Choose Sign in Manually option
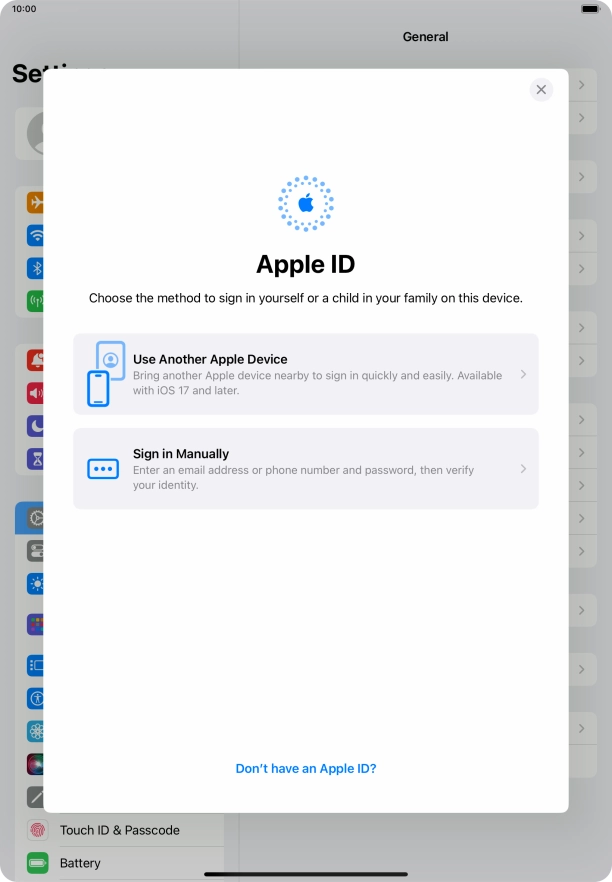The height and width of the screenshot is (882, 612). tap(306, 469)
